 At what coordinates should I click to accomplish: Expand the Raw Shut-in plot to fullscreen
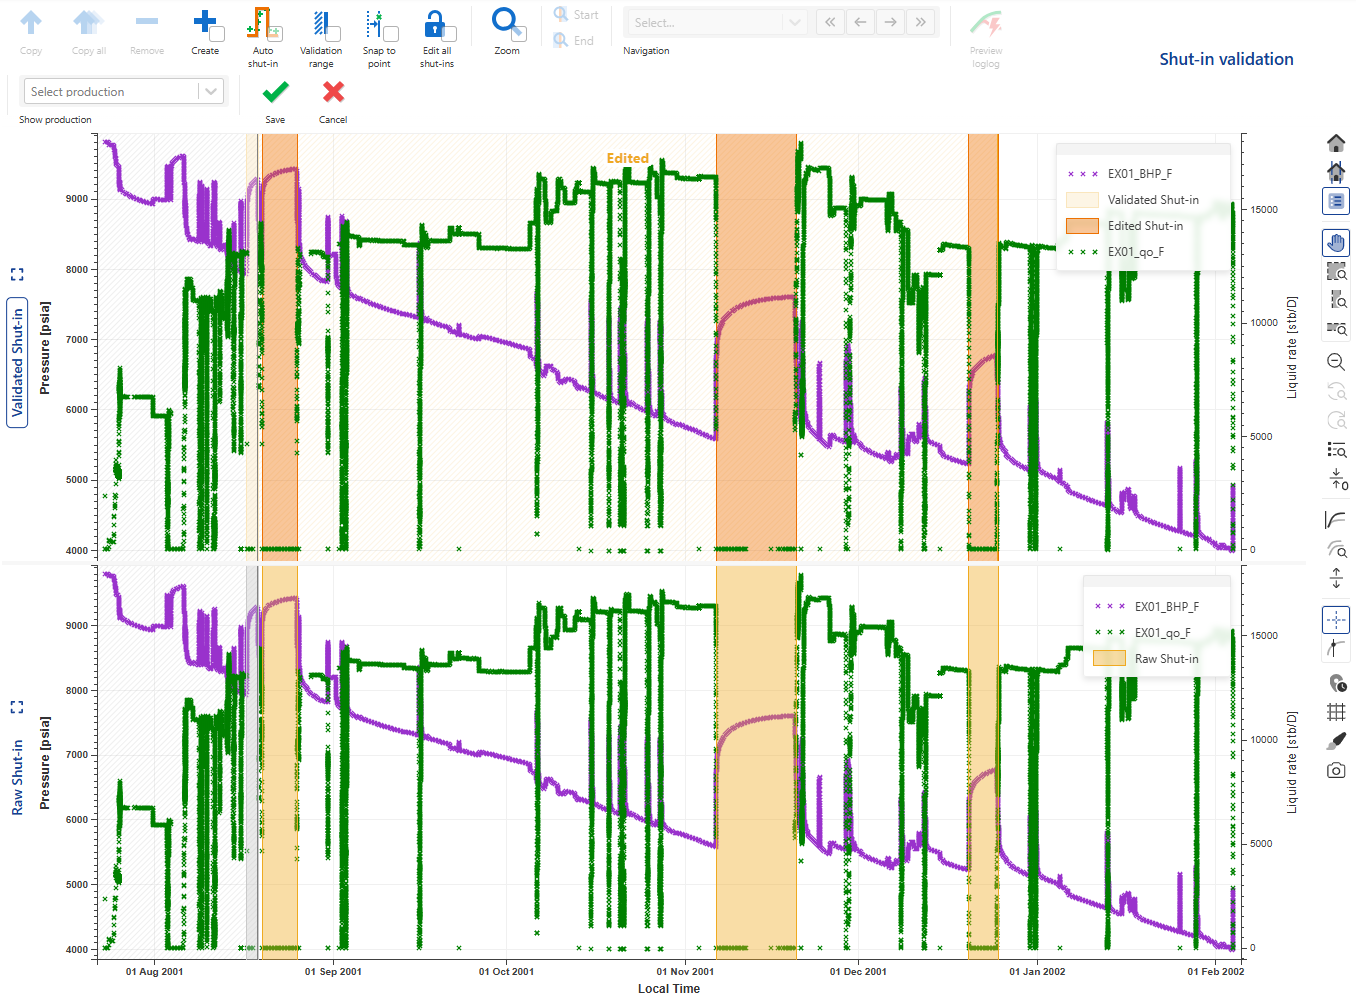17,707
